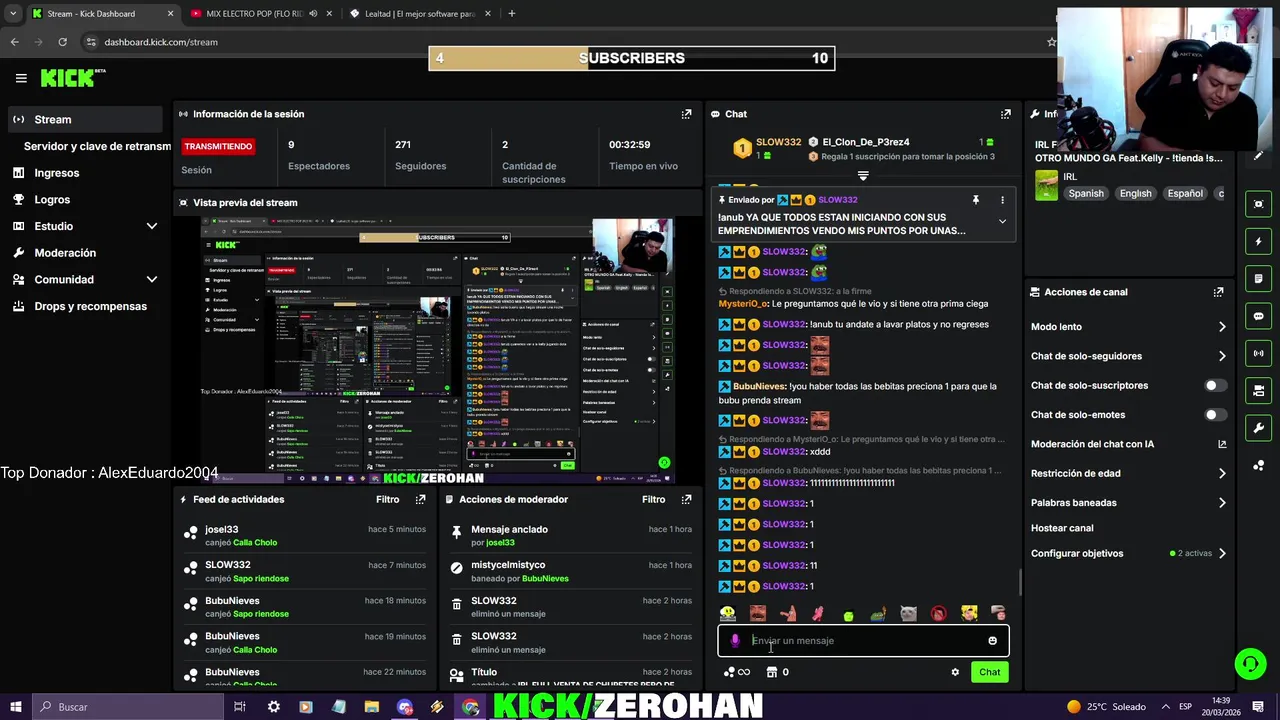Switch to Lealtad browser tab
1280x720 pixels.
(420, 14)
